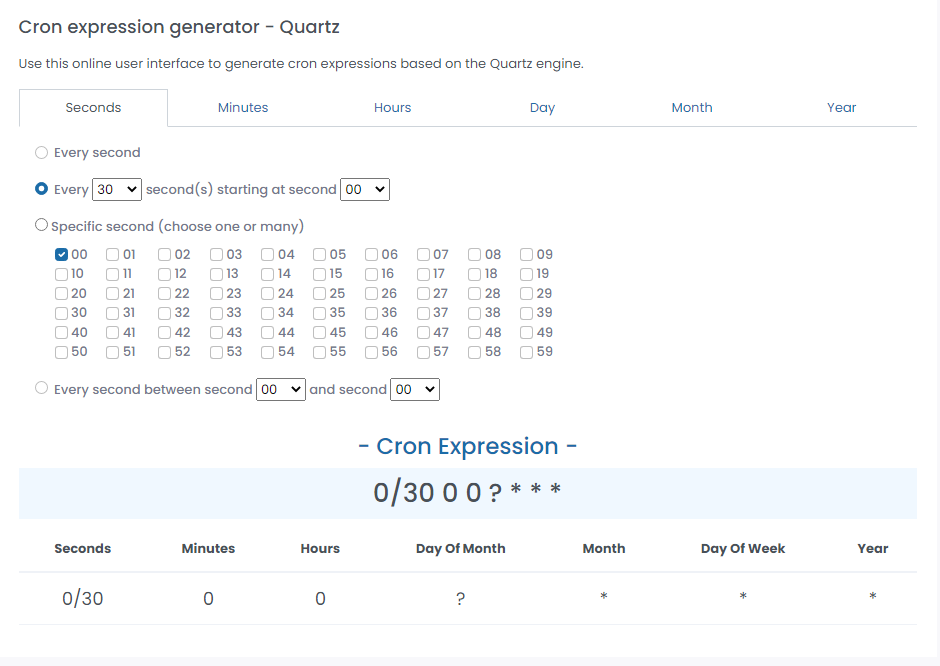The image size is (940, 666).
Task: Check the 15 second checkbox
Action: pyautogui.click(x=320, y=274)
